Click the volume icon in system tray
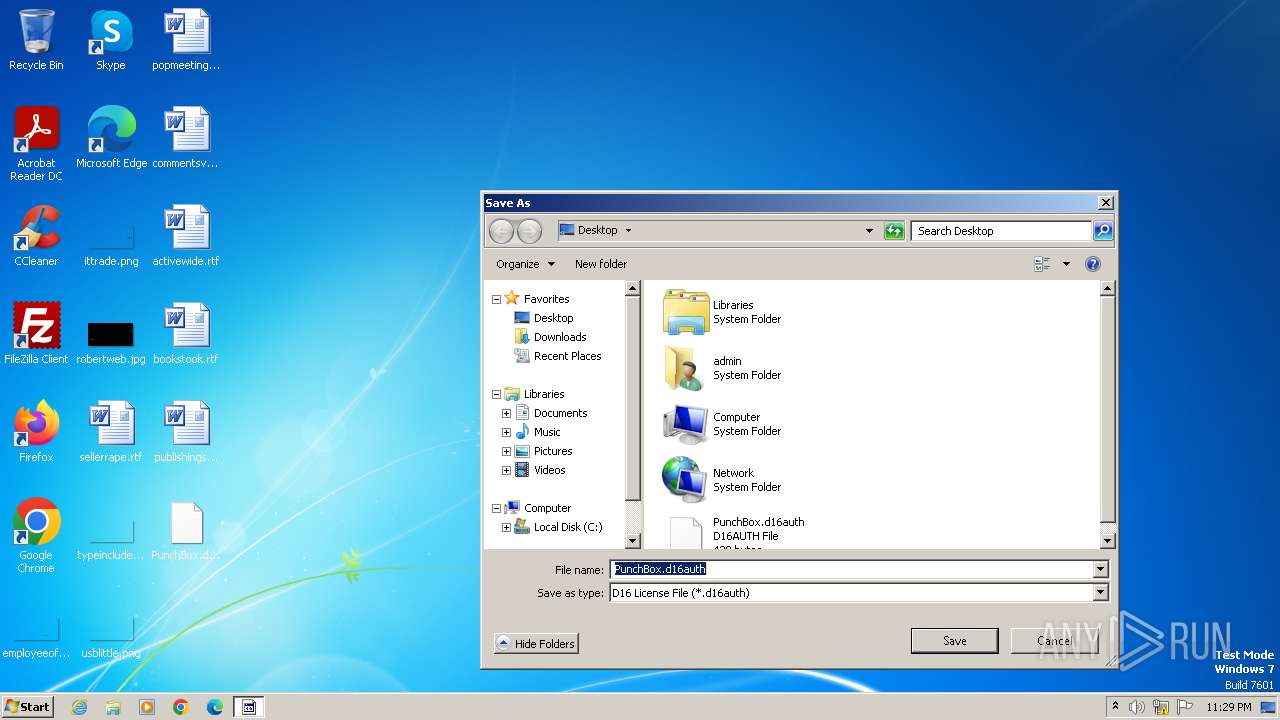 1137,707
